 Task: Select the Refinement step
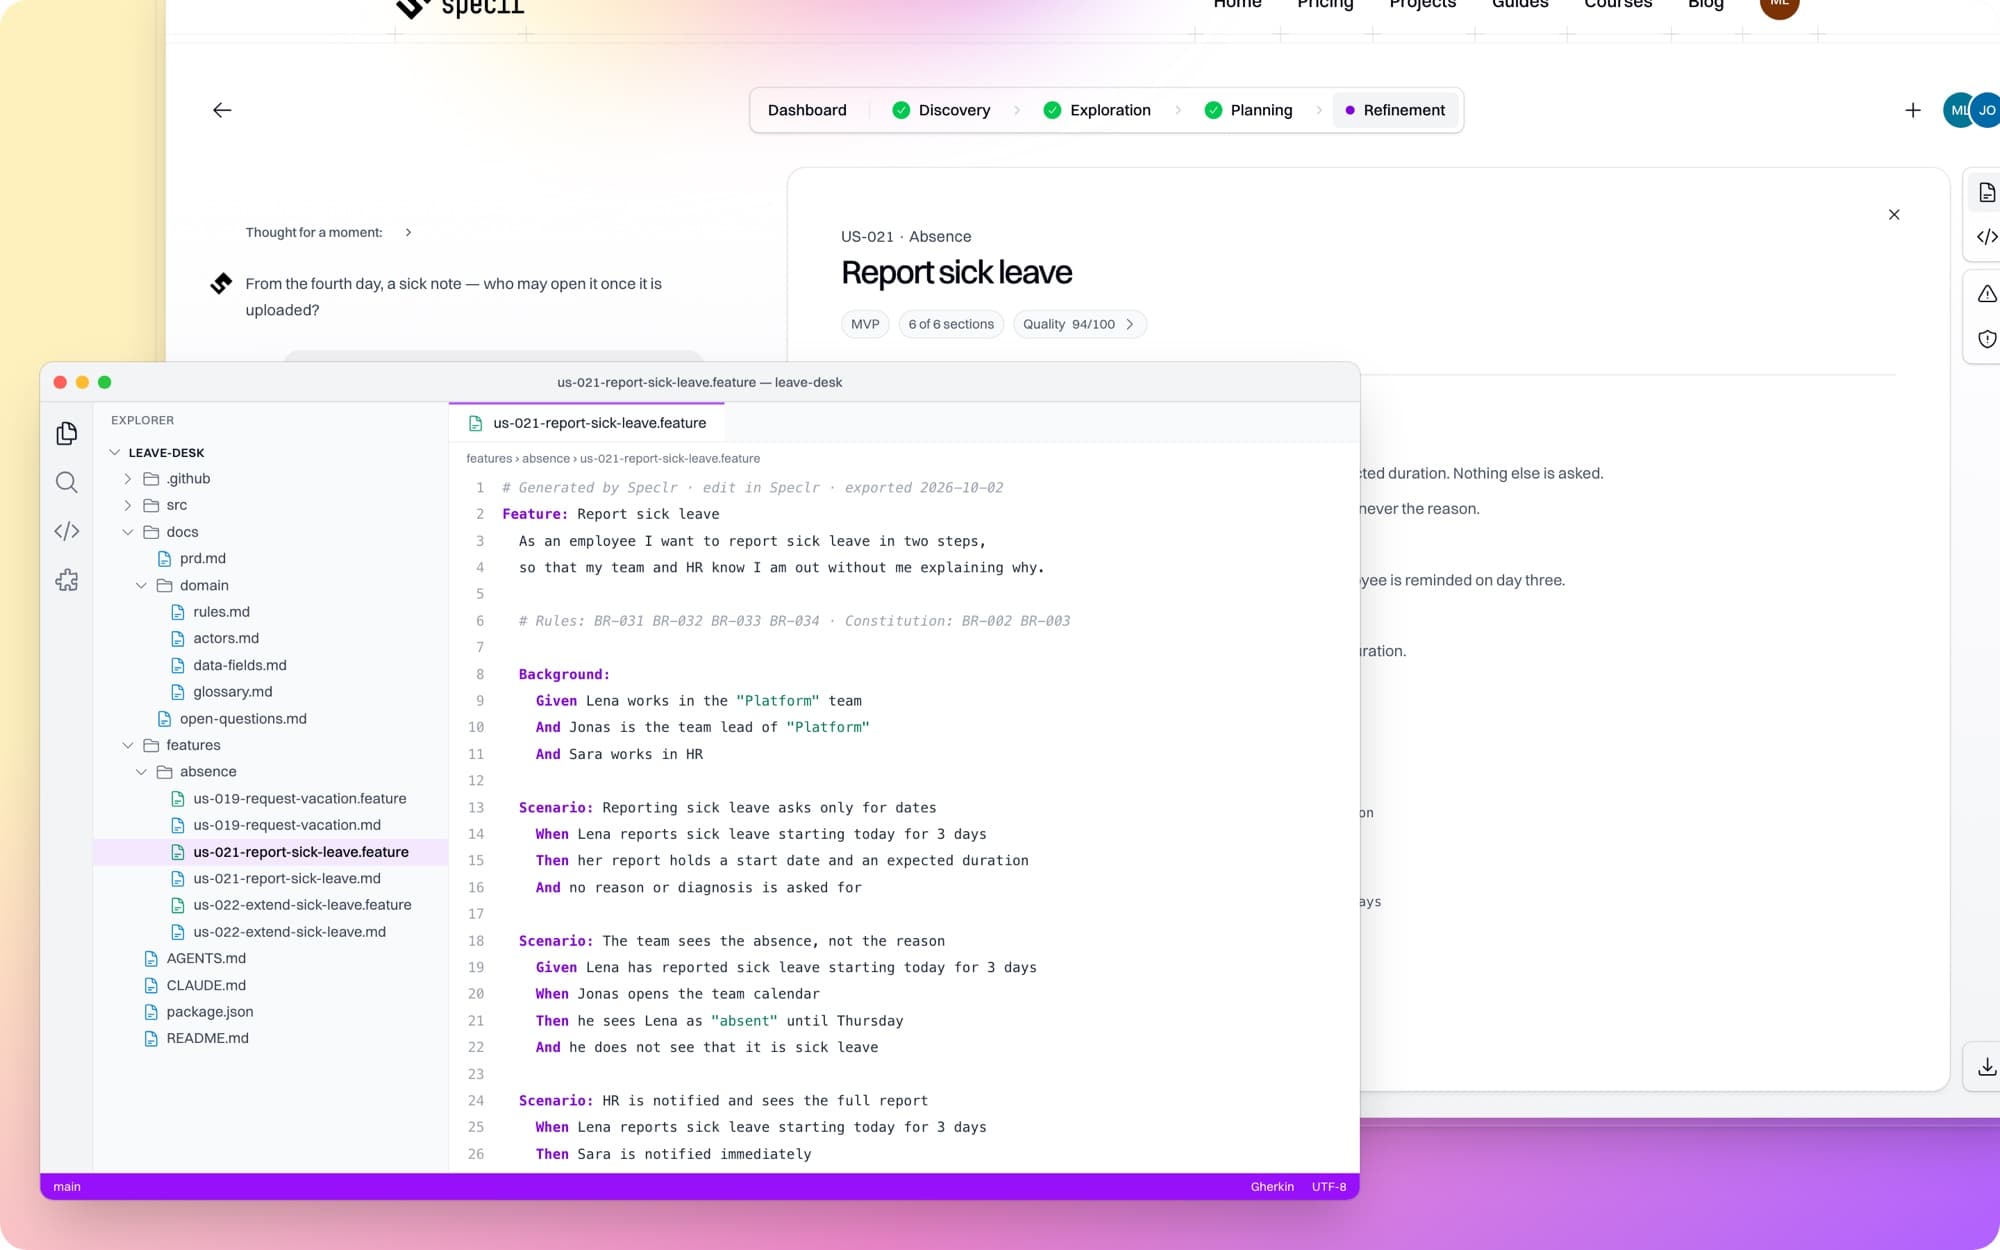click(1395, 110)
